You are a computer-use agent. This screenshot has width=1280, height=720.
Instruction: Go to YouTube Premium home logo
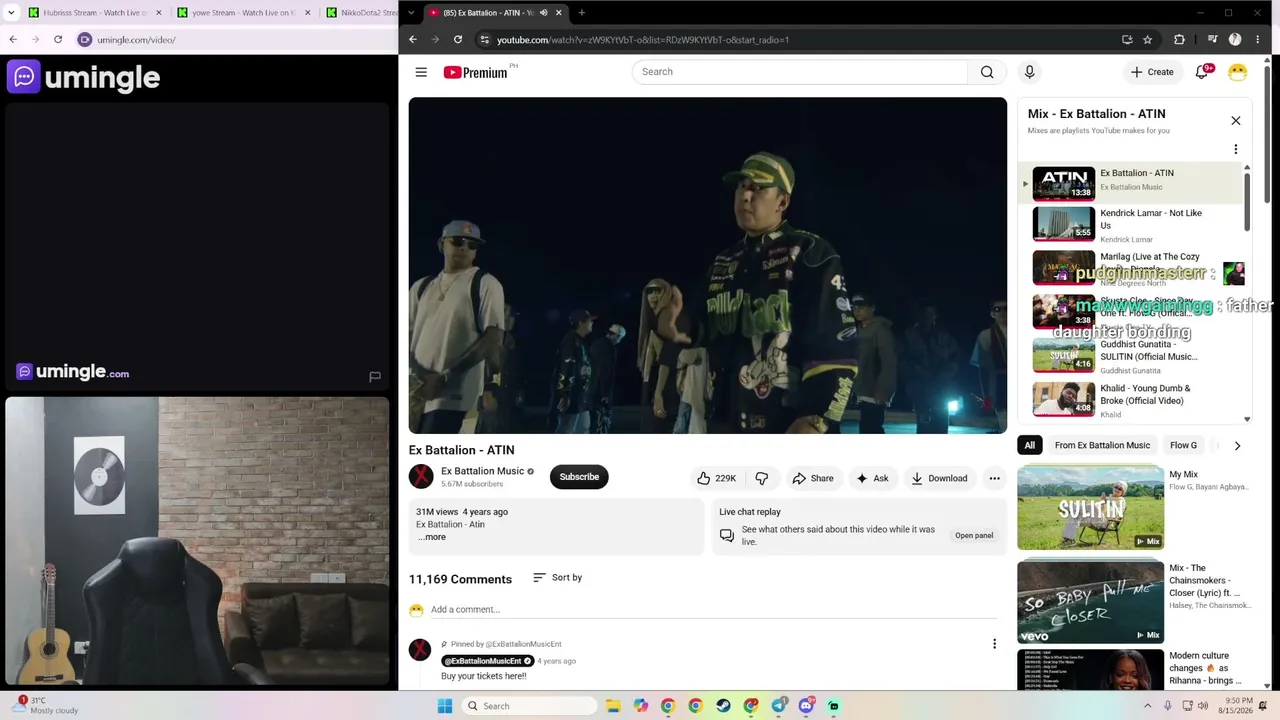pyautogui.click(x=476, y=72)
